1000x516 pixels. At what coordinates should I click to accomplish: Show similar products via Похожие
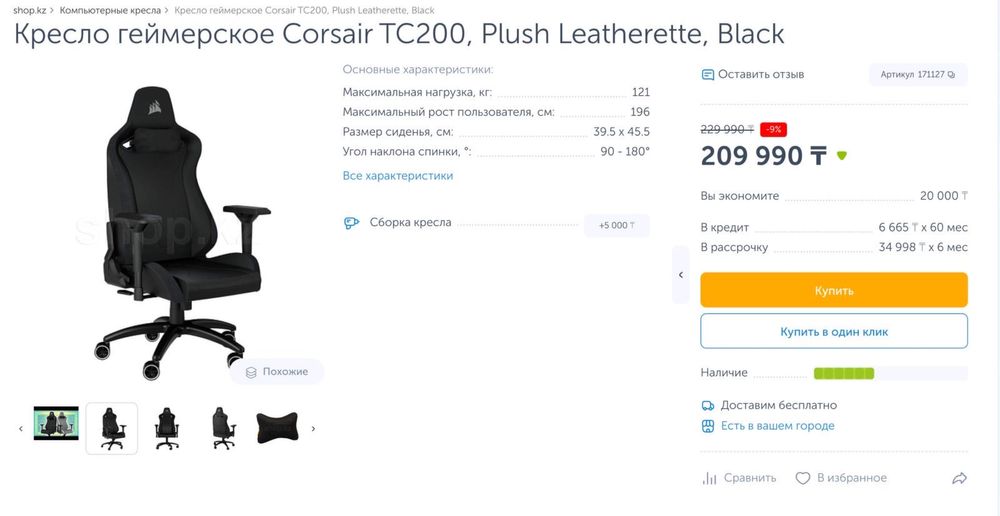click(x=276, y=372)
